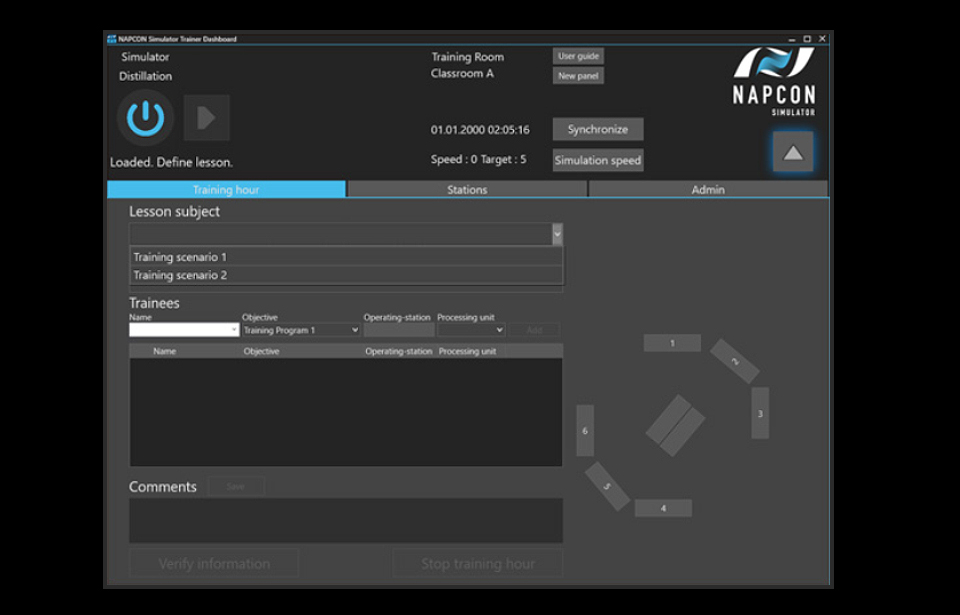This screenshot has height=615, width=960.
Task: Open the User guide
Action: [578, 57]
